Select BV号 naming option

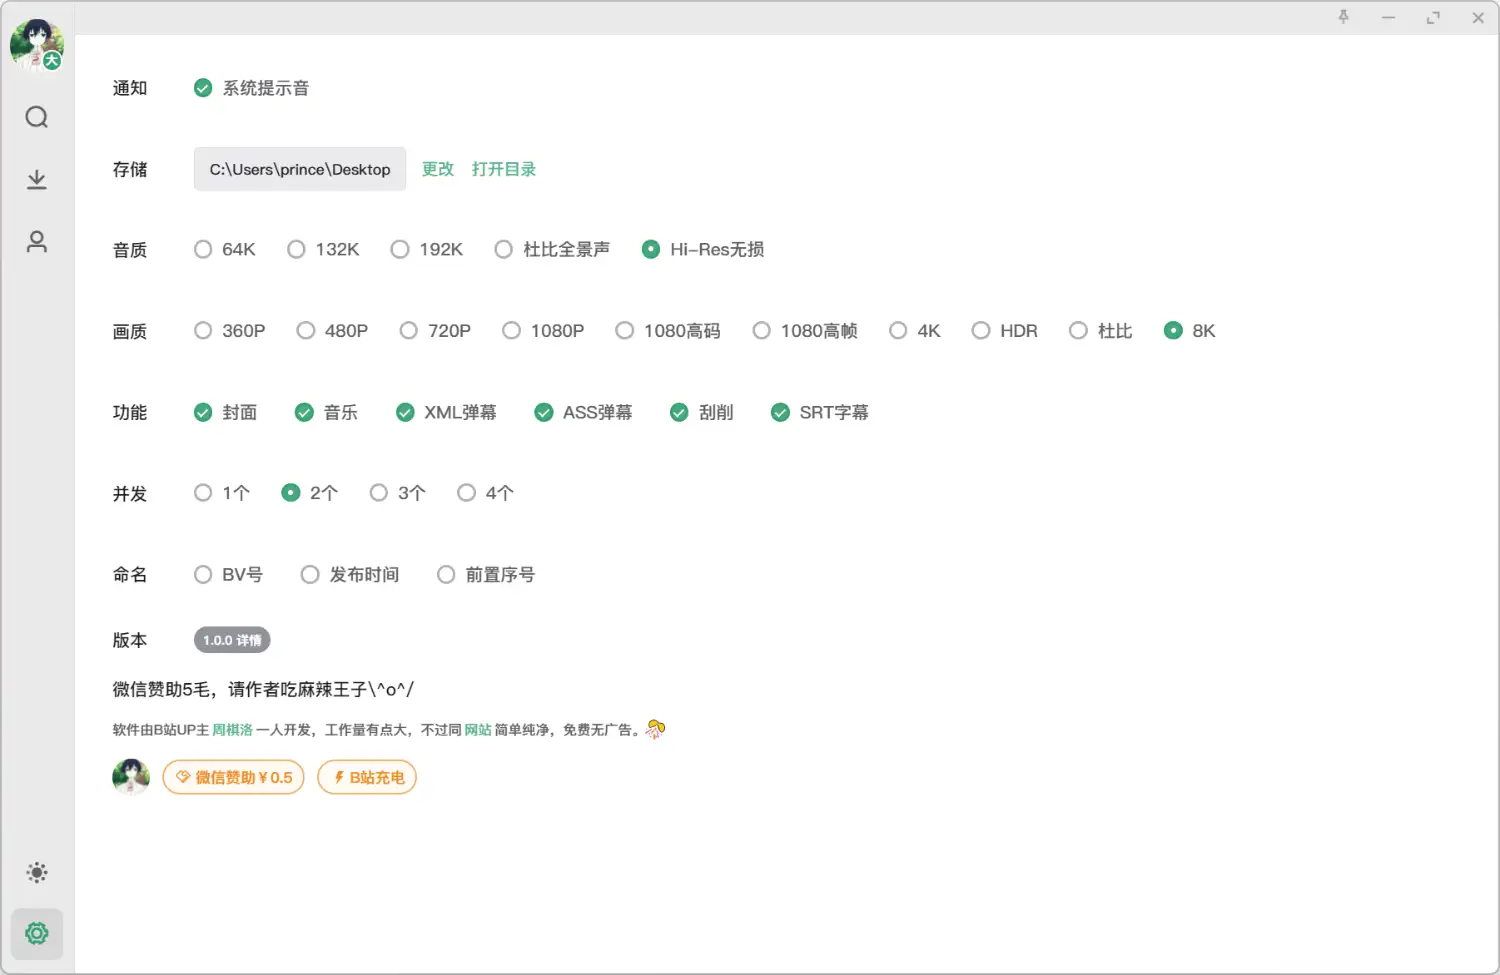point(203,574)
